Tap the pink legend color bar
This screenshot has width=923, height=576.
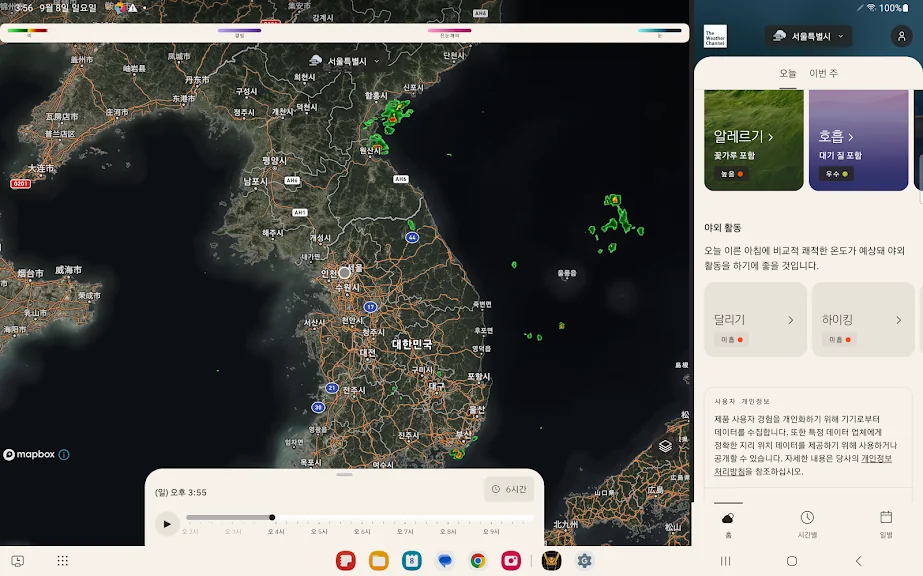449,30
